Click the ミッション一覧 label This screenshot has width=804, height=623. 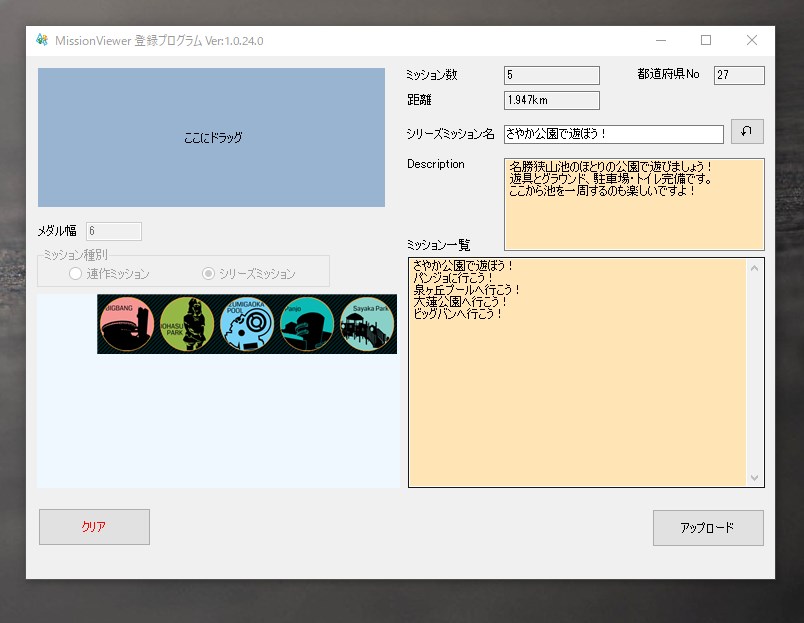coord(438,245)
